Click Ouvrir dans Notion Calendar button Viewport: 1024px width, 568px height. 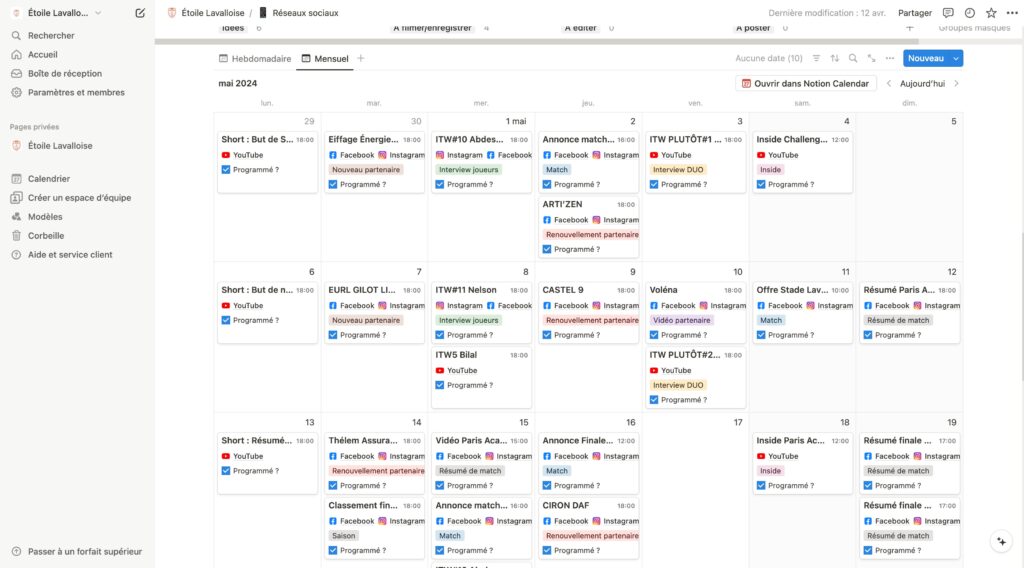(806, 84)
